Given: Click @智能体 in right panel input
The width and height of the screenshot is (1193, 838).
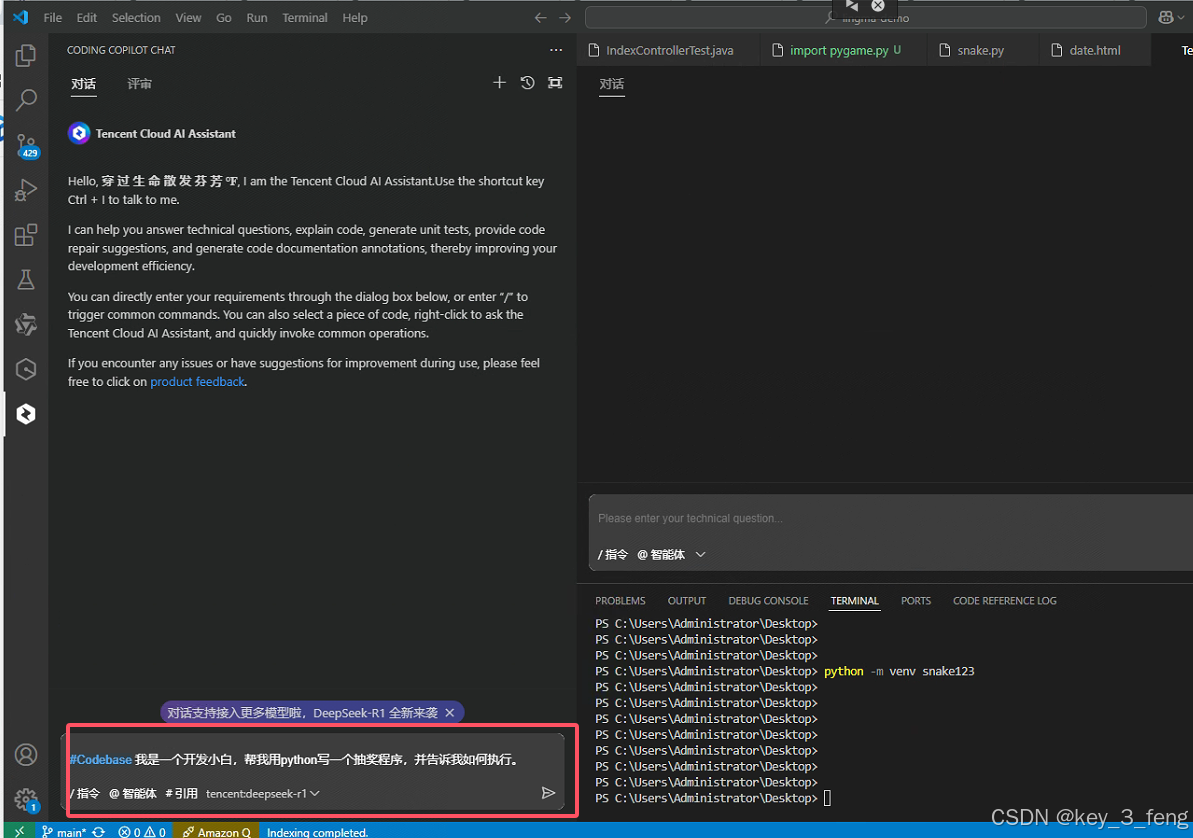Looking at the screenshot, I should pos(660,554).
